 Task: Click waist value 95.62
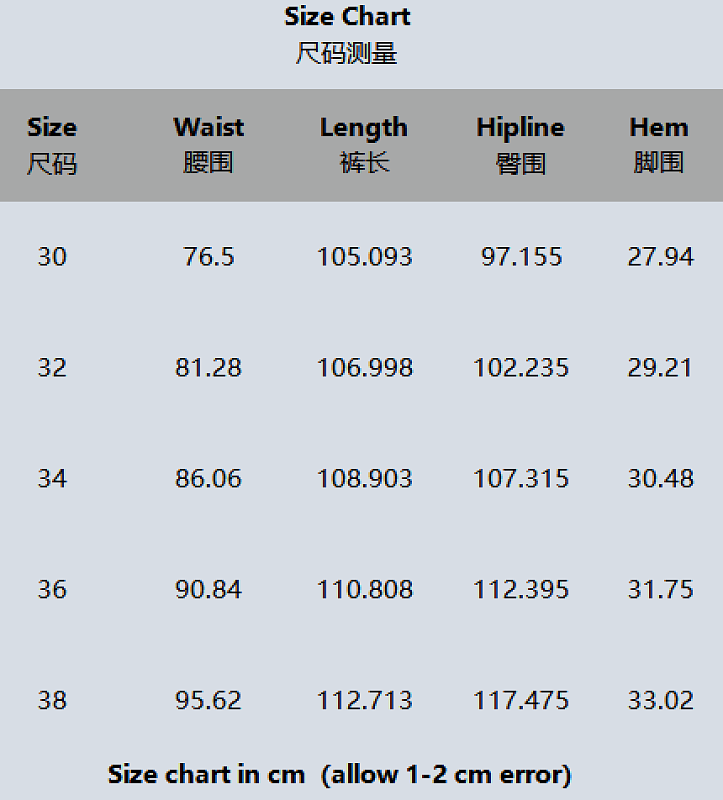pos(208,701)
